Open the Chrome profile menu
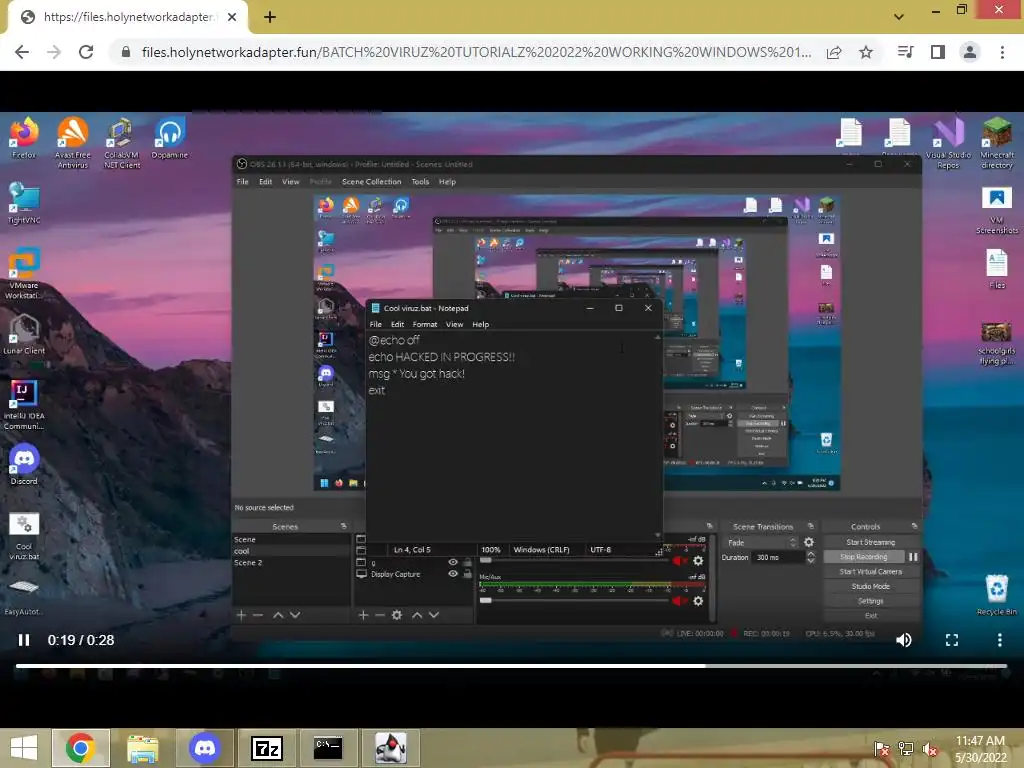The height and width of the screenshot is (768, 1024). [x=970, y=52]
